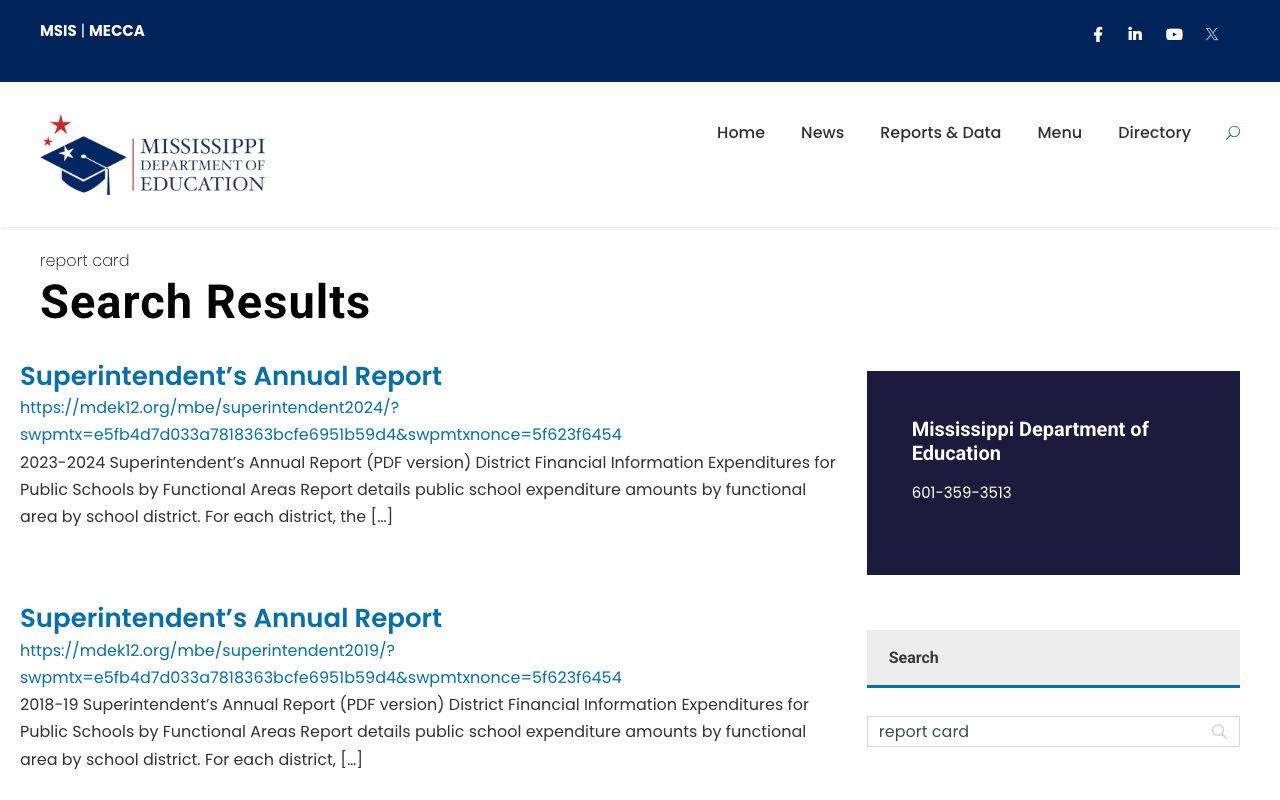This screenshot has width=1280, height=800.
Task: Open the X (Twitter) social icon
Action: click(1212, 34)
